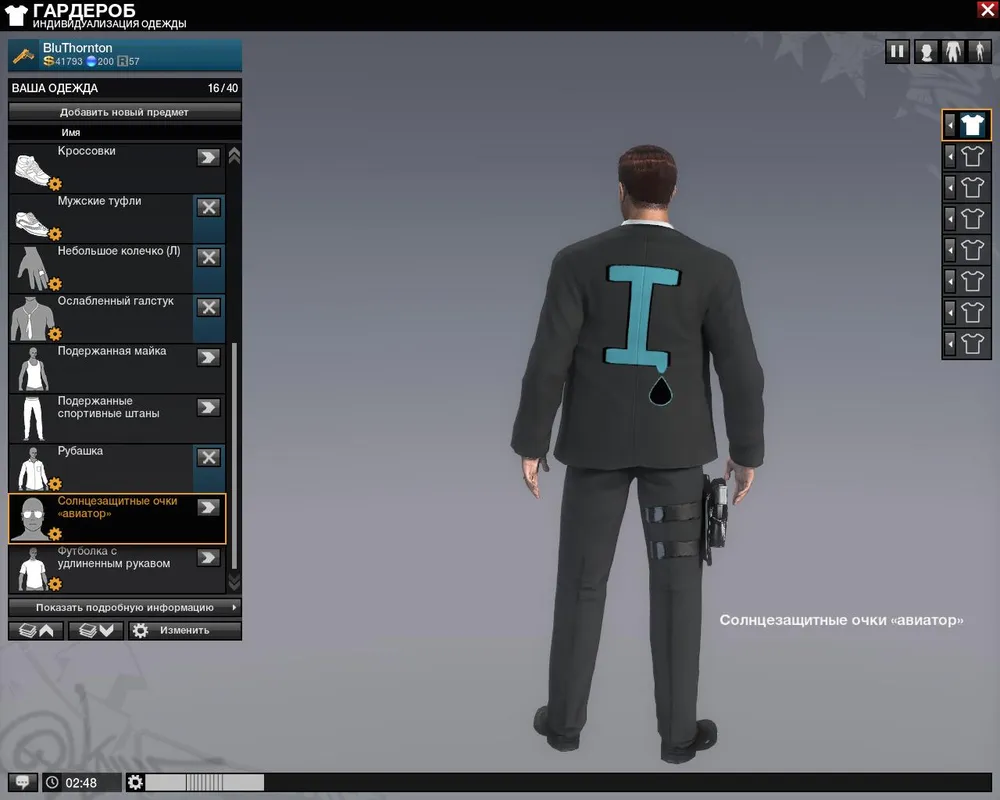This screenshot has width=1000, height=800.
Task: Click gear badge on Рубашка item
Action: [x=55, y=484]
